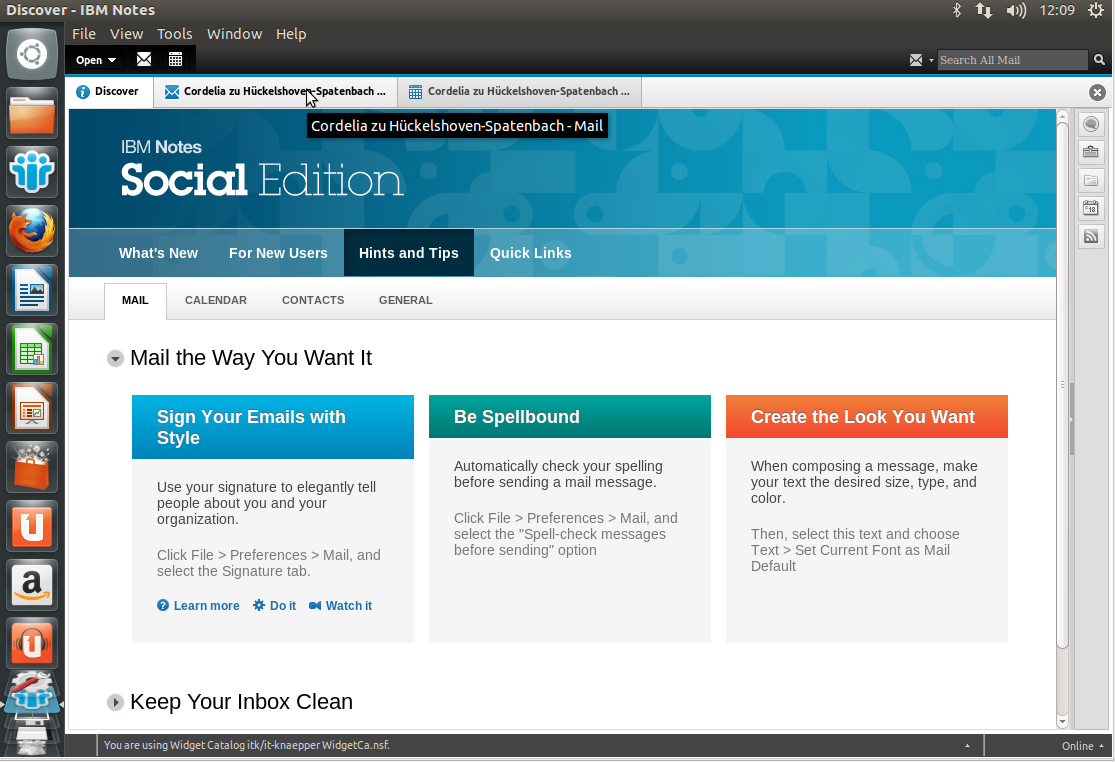Open the Bluetooth indicator in the top panel
This screenshot has height=762, width=1115.
pyautogui.click(x=957, y=10)
